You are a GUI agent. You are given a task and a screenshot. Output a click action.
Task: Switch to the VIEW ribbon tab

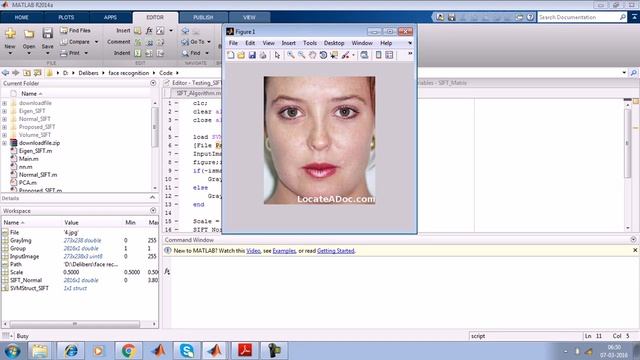click(x=249, y=18)
